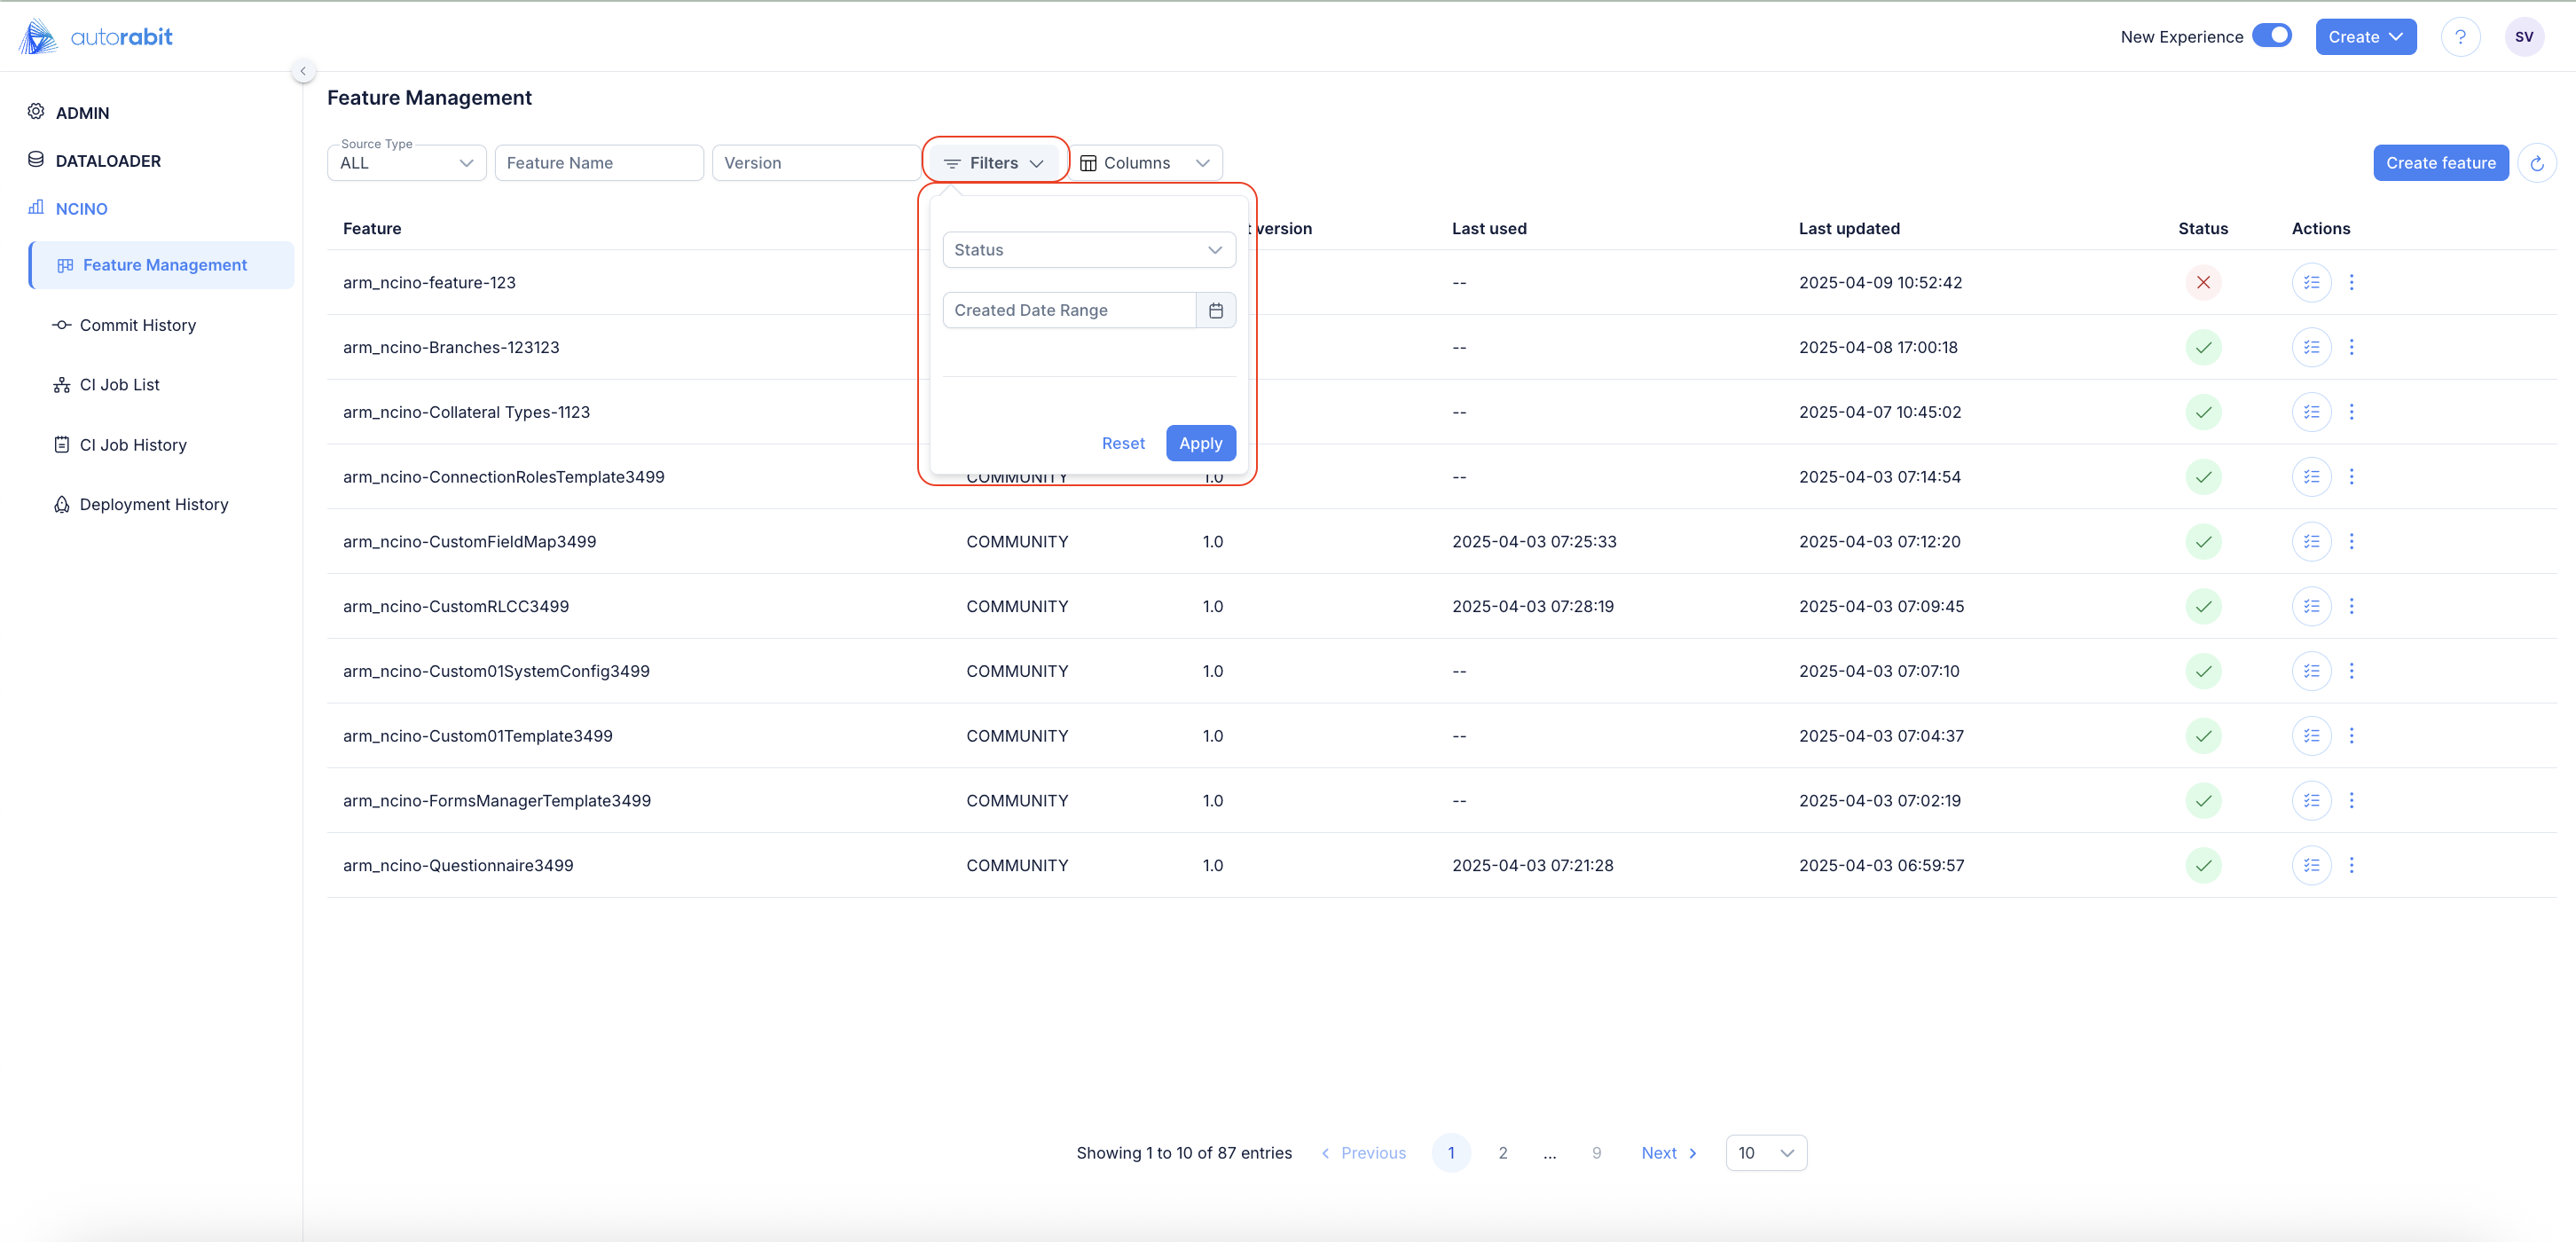Collapse the sidebar with the arrow icon
Screen dimensions: 2576x1242
(303, 71)
